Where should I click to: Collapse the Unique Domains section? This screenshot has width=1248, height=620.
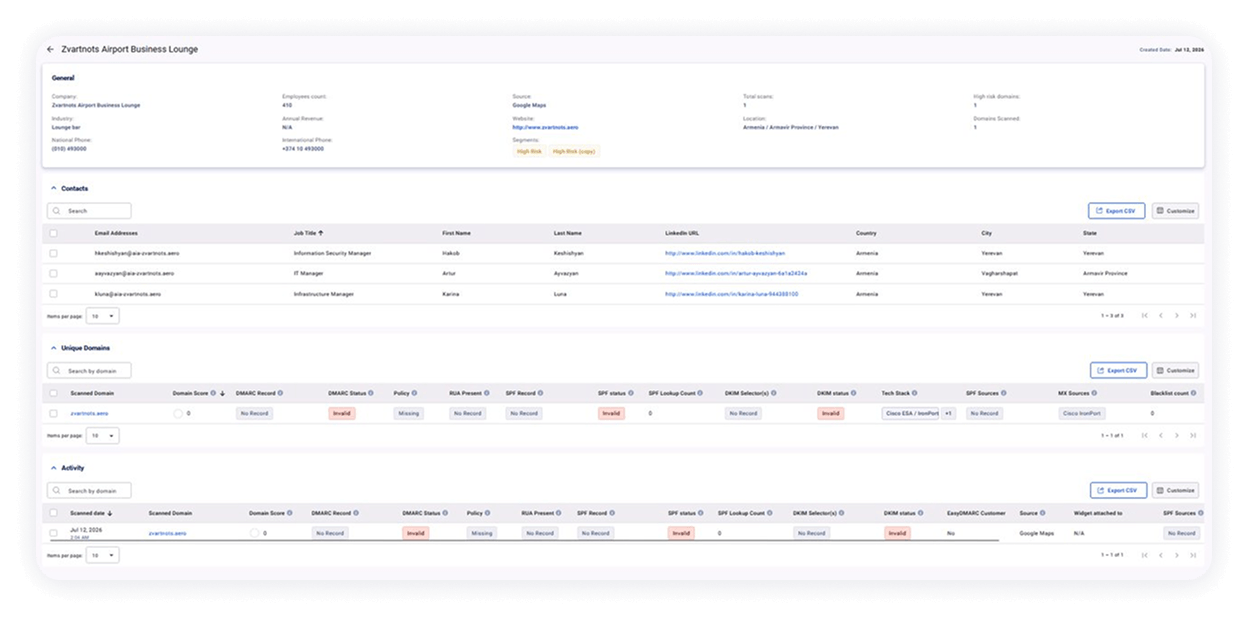click(54, 348)
